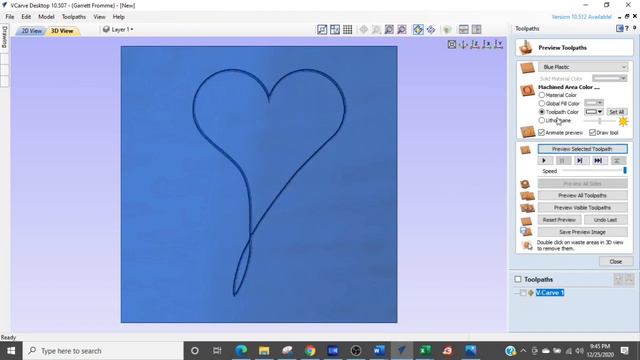This screenshot has height=360, width=640.
Task: Open the Blue Plastic material dropdown
Action: click(x=583, y=67)
